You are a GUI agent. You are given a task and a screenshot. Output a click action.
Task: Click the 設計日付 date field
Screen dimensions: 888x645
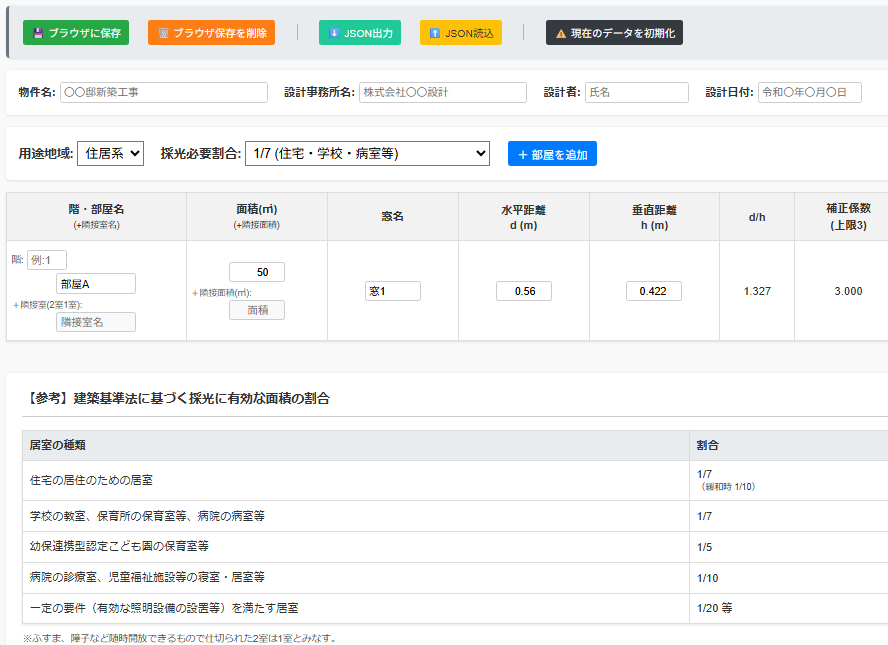point(809,92)
